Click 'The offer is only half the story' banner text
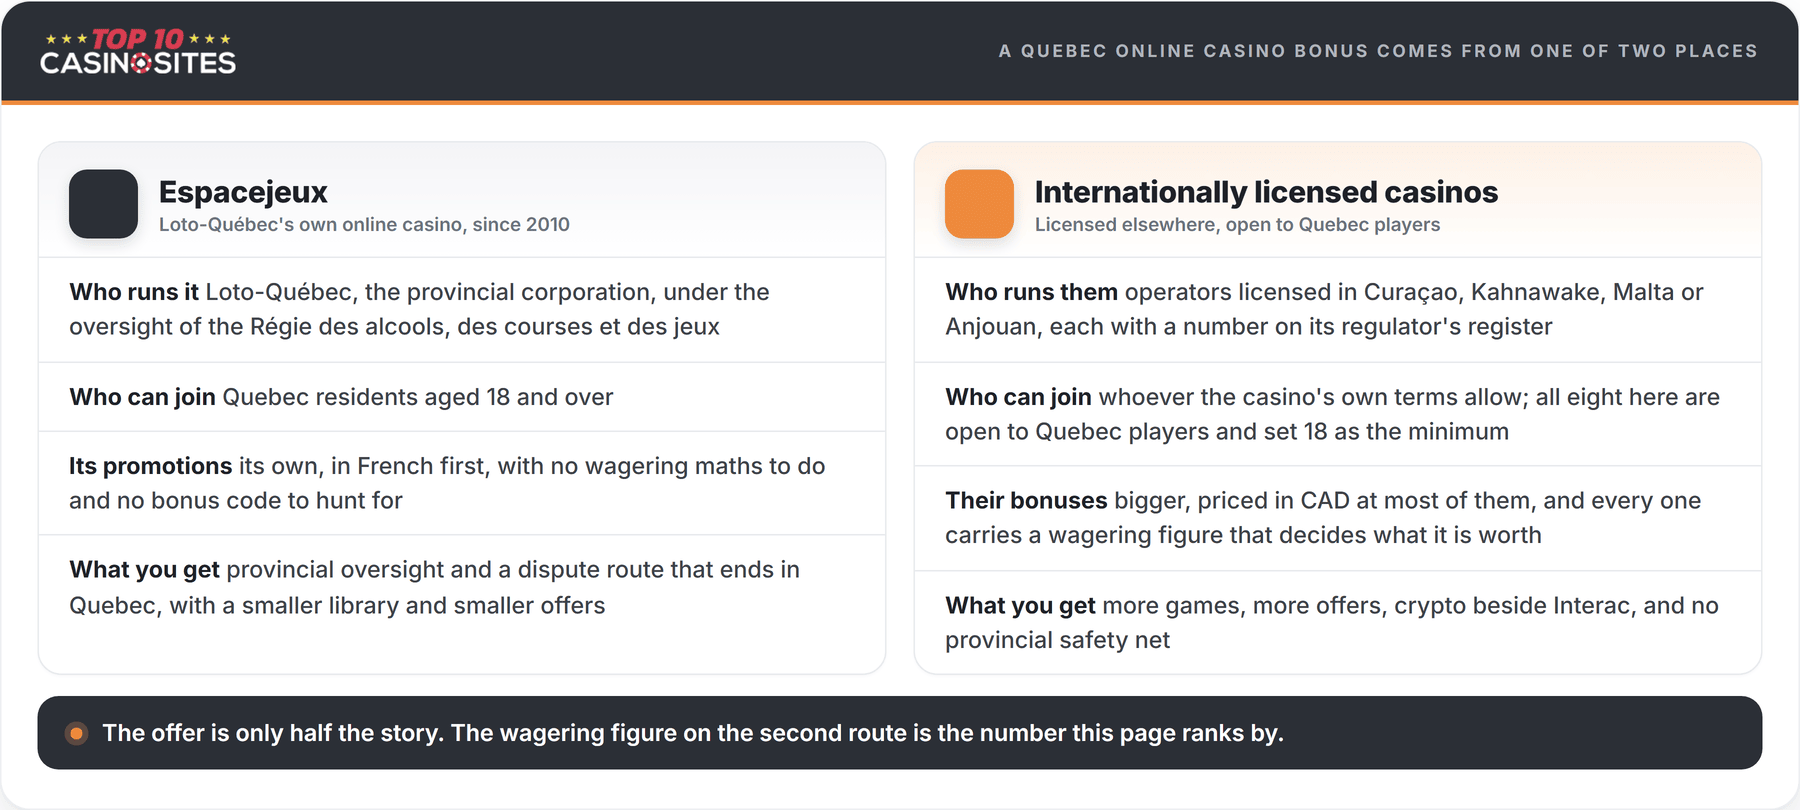 click(693, 733)
